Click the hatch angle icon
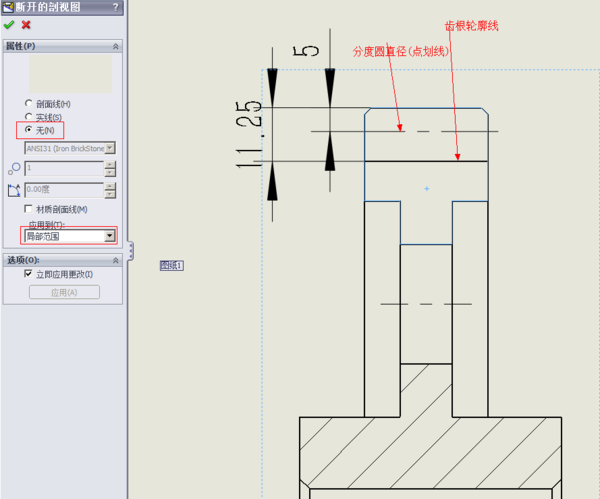The image size is (600, 499). (14, 189)
